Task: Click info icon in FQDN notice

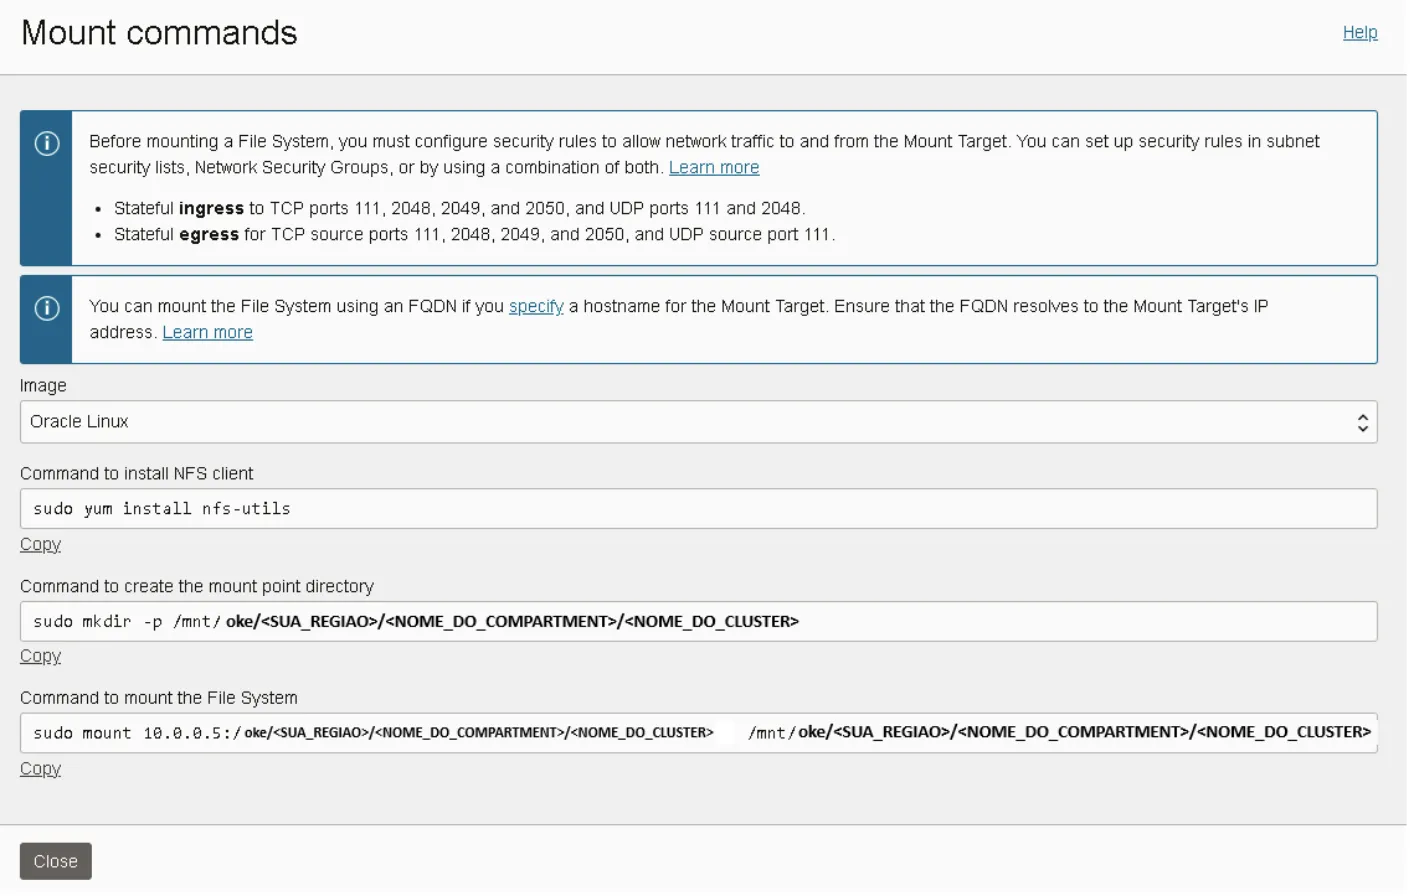Action: click(x=47, y=308)
